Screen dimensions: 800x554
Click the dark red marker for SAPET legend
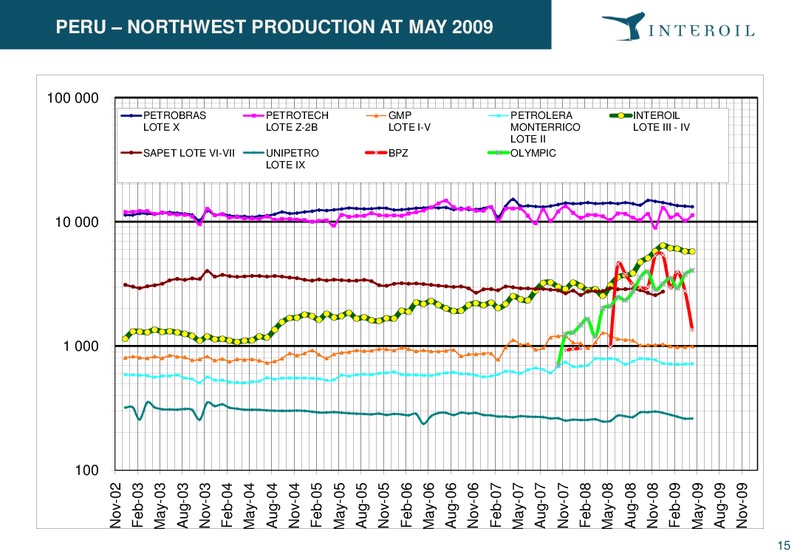click(x=131, y=153)
